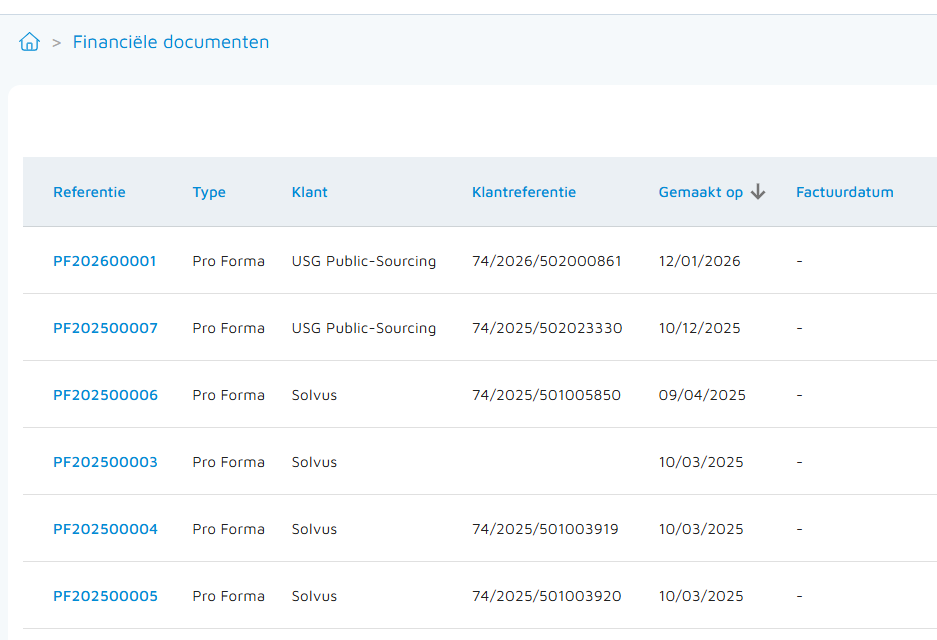Open pro forma PF202500003
The image size is (937, 640).
point(105,462)
